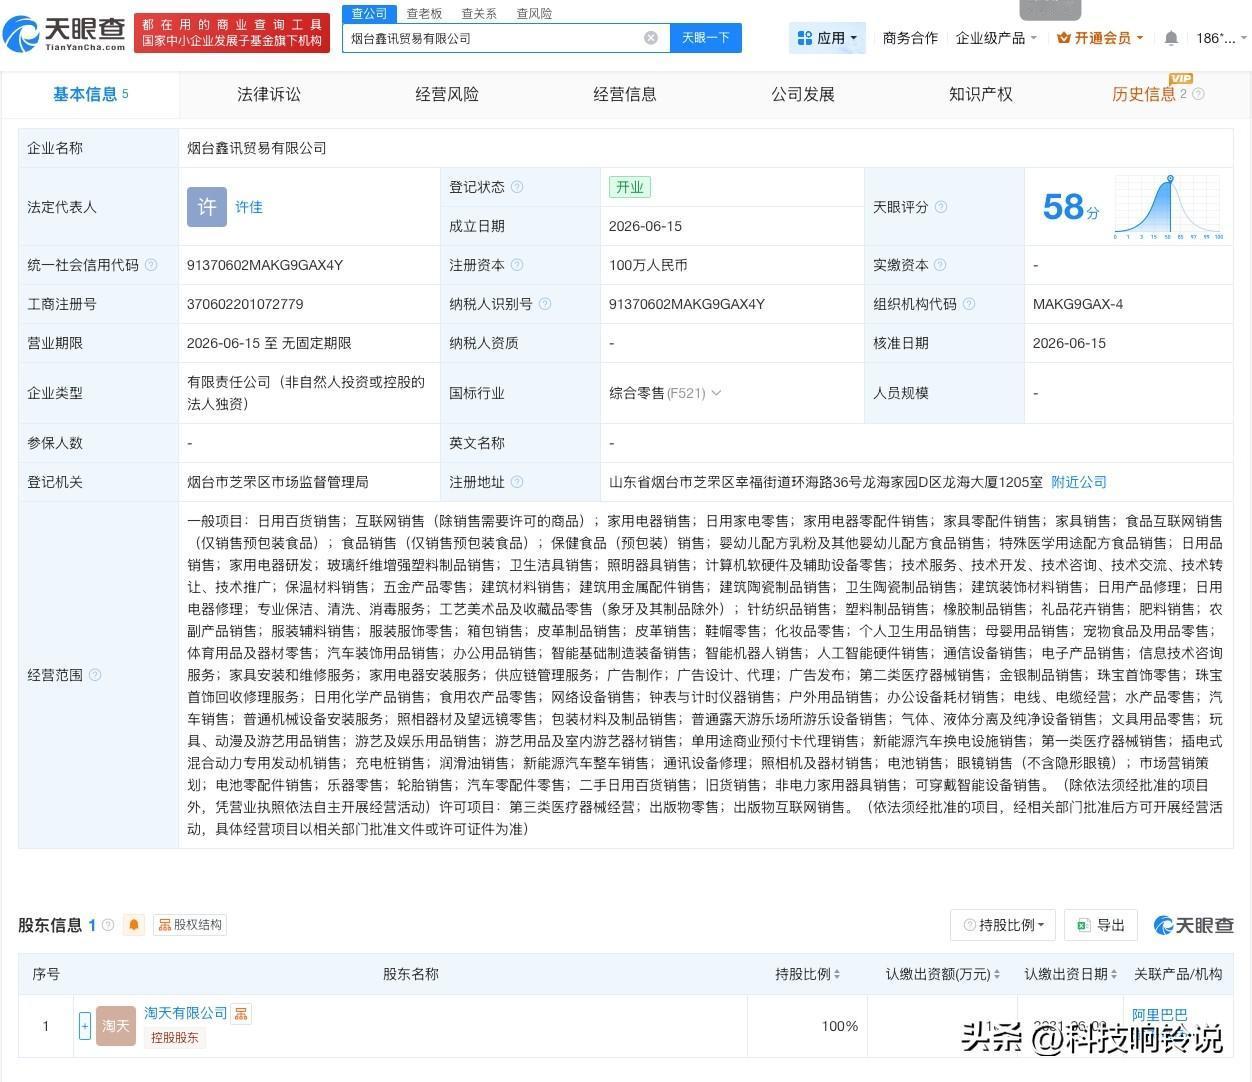Click the registration number 370602201072779
The width and height of the screenshot is (1252, 1082).
tap(245, 304)
